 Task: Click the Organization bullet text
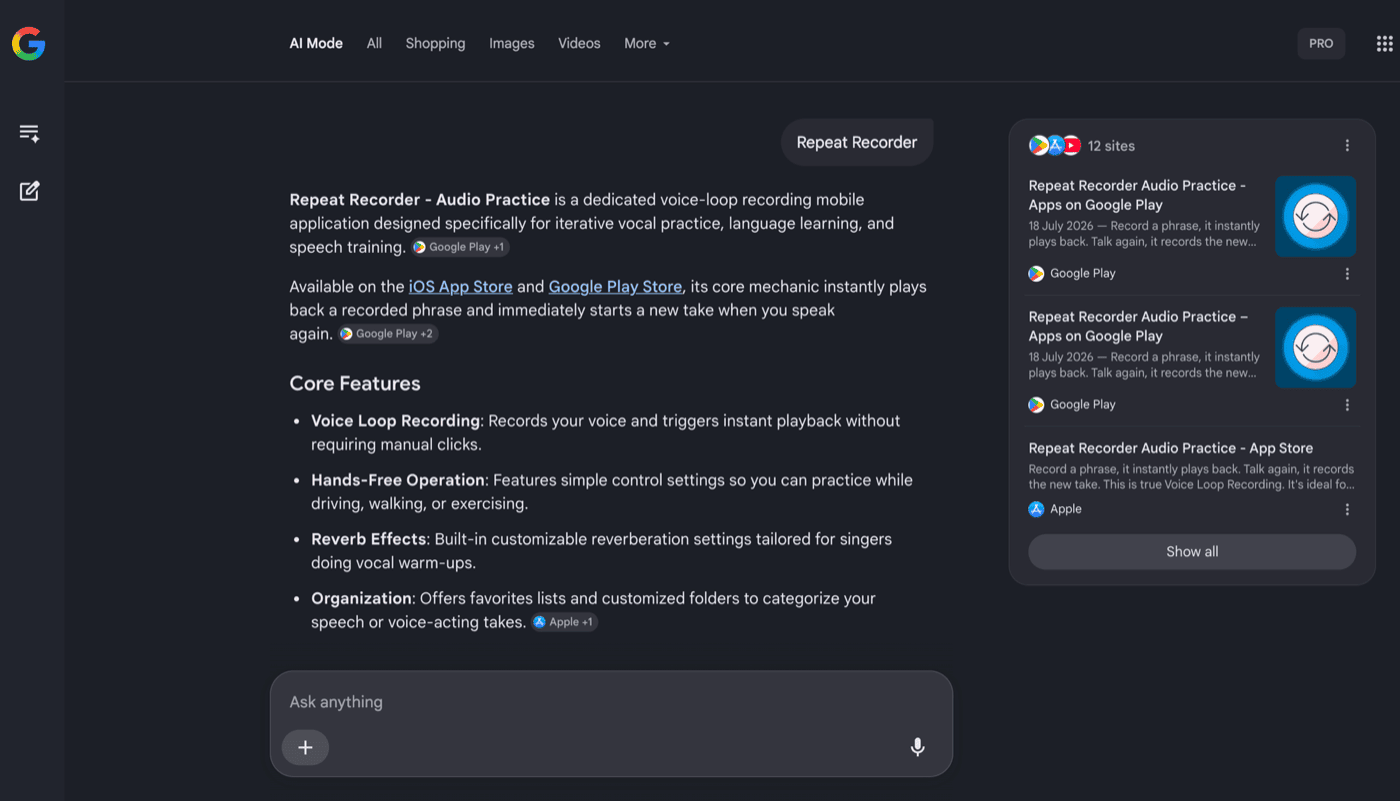593,610
